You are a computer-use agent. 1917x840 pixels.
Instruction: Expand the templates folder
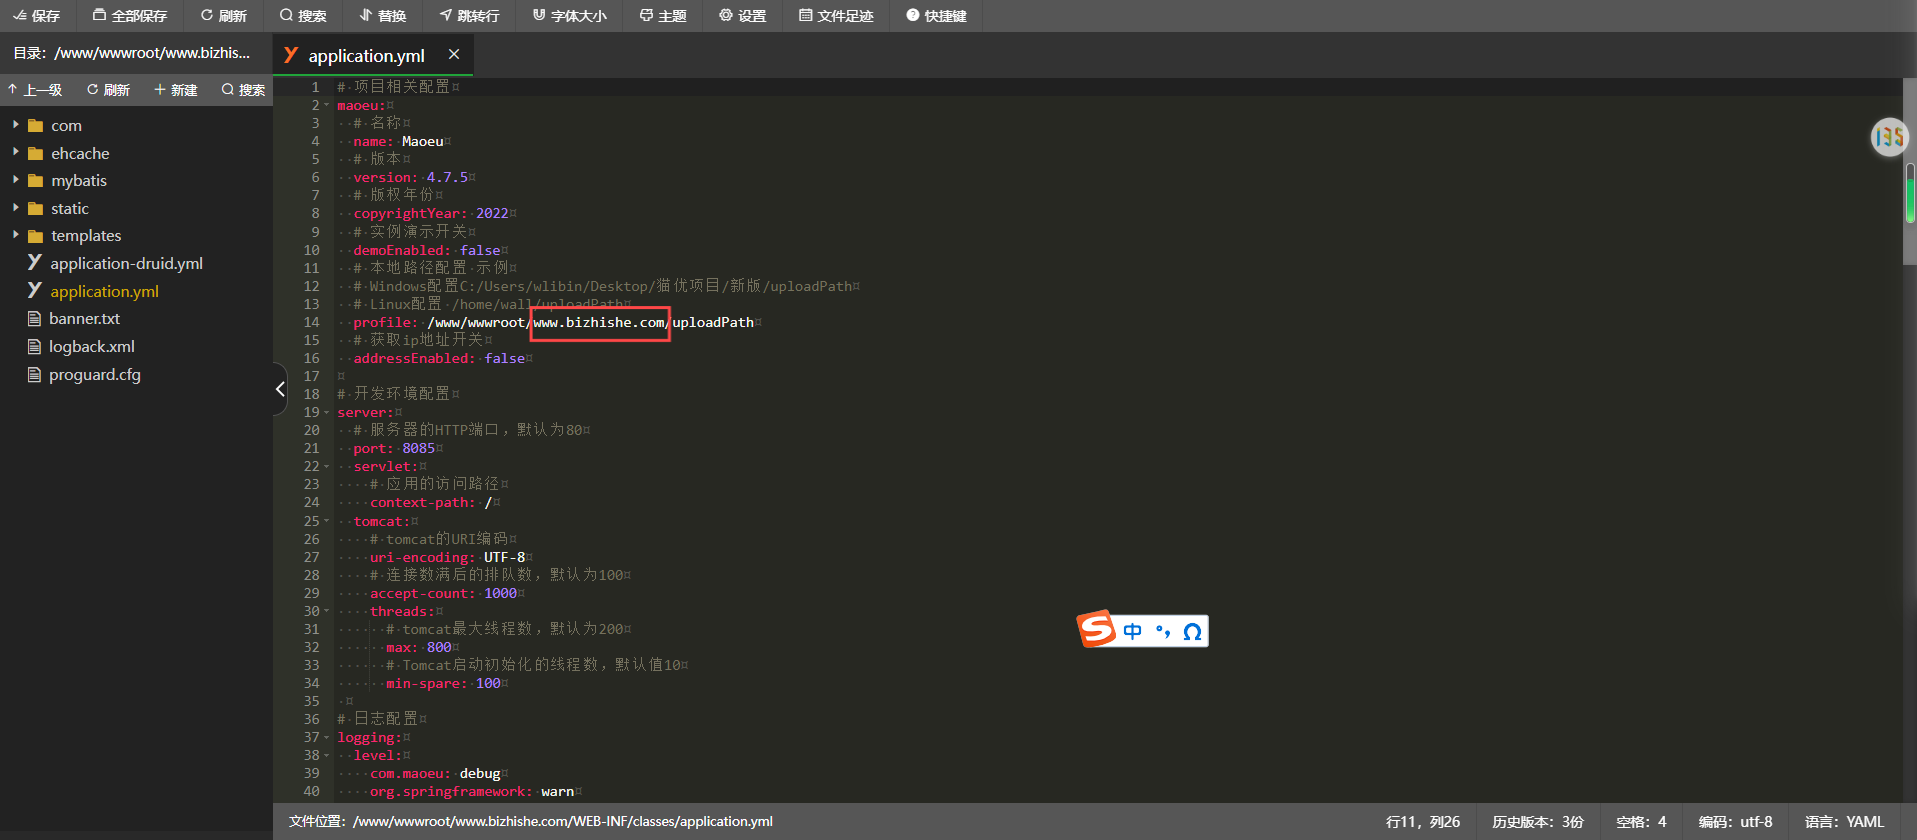coord(16,236)
